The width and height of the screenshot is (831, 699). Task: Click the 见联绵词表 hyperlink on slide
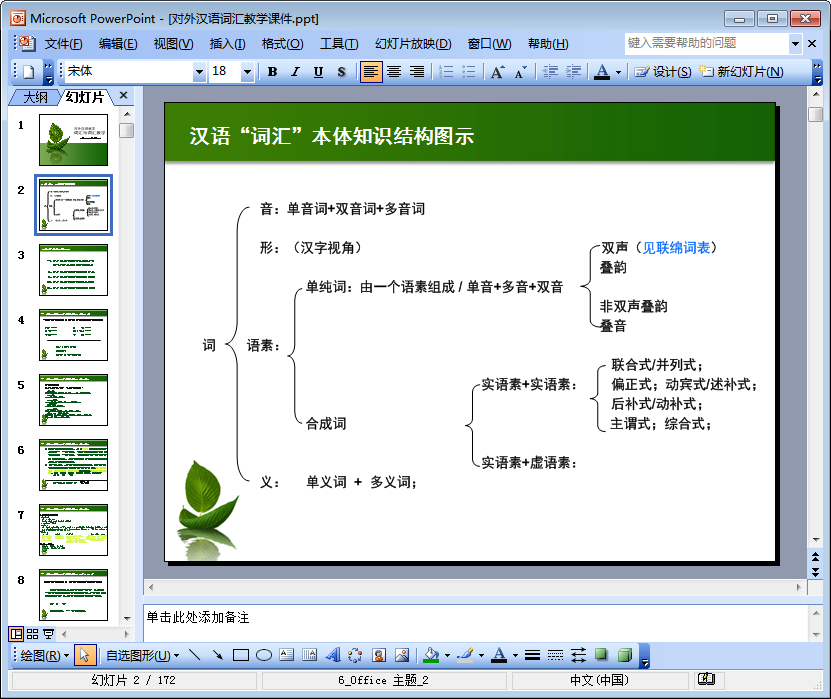pyautogui.click(x=676, y=247)
